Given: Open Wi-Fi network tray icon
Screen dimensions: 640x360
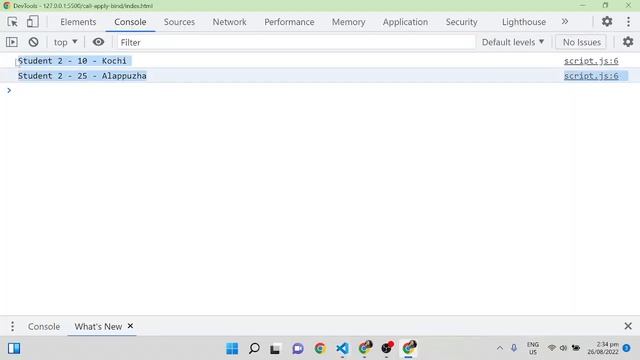Looking at the screenshot, I should click(x=551, y=348).
